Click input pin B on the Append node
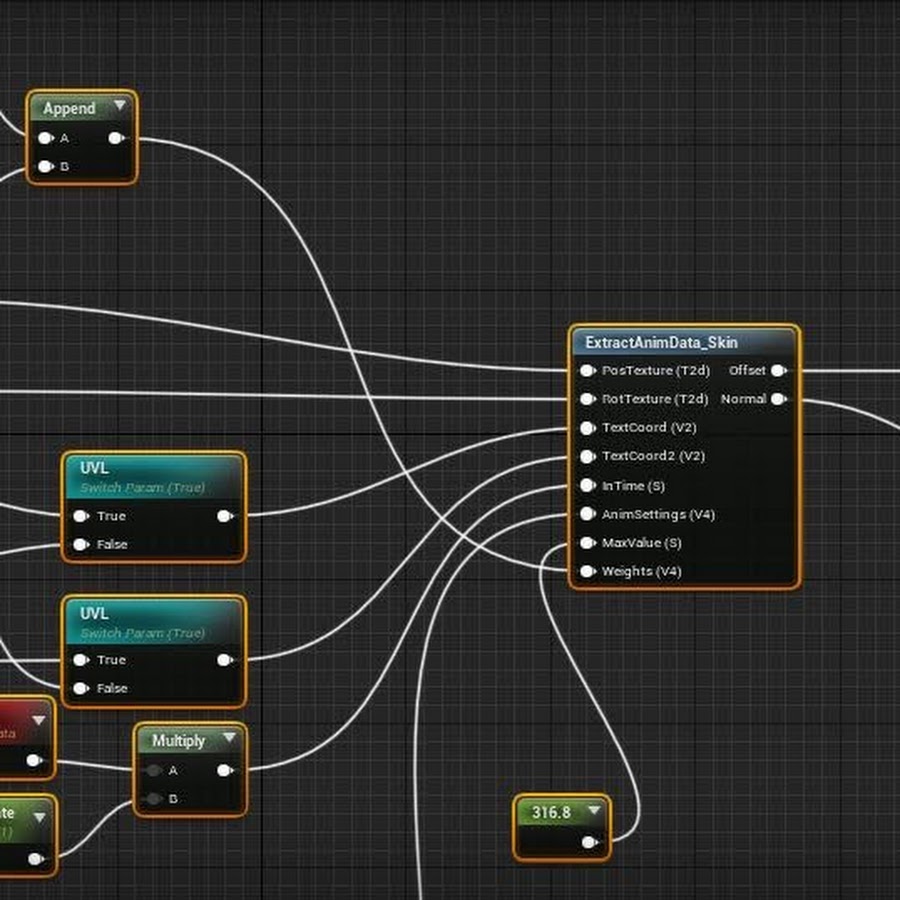 click(x=45, y=167)
